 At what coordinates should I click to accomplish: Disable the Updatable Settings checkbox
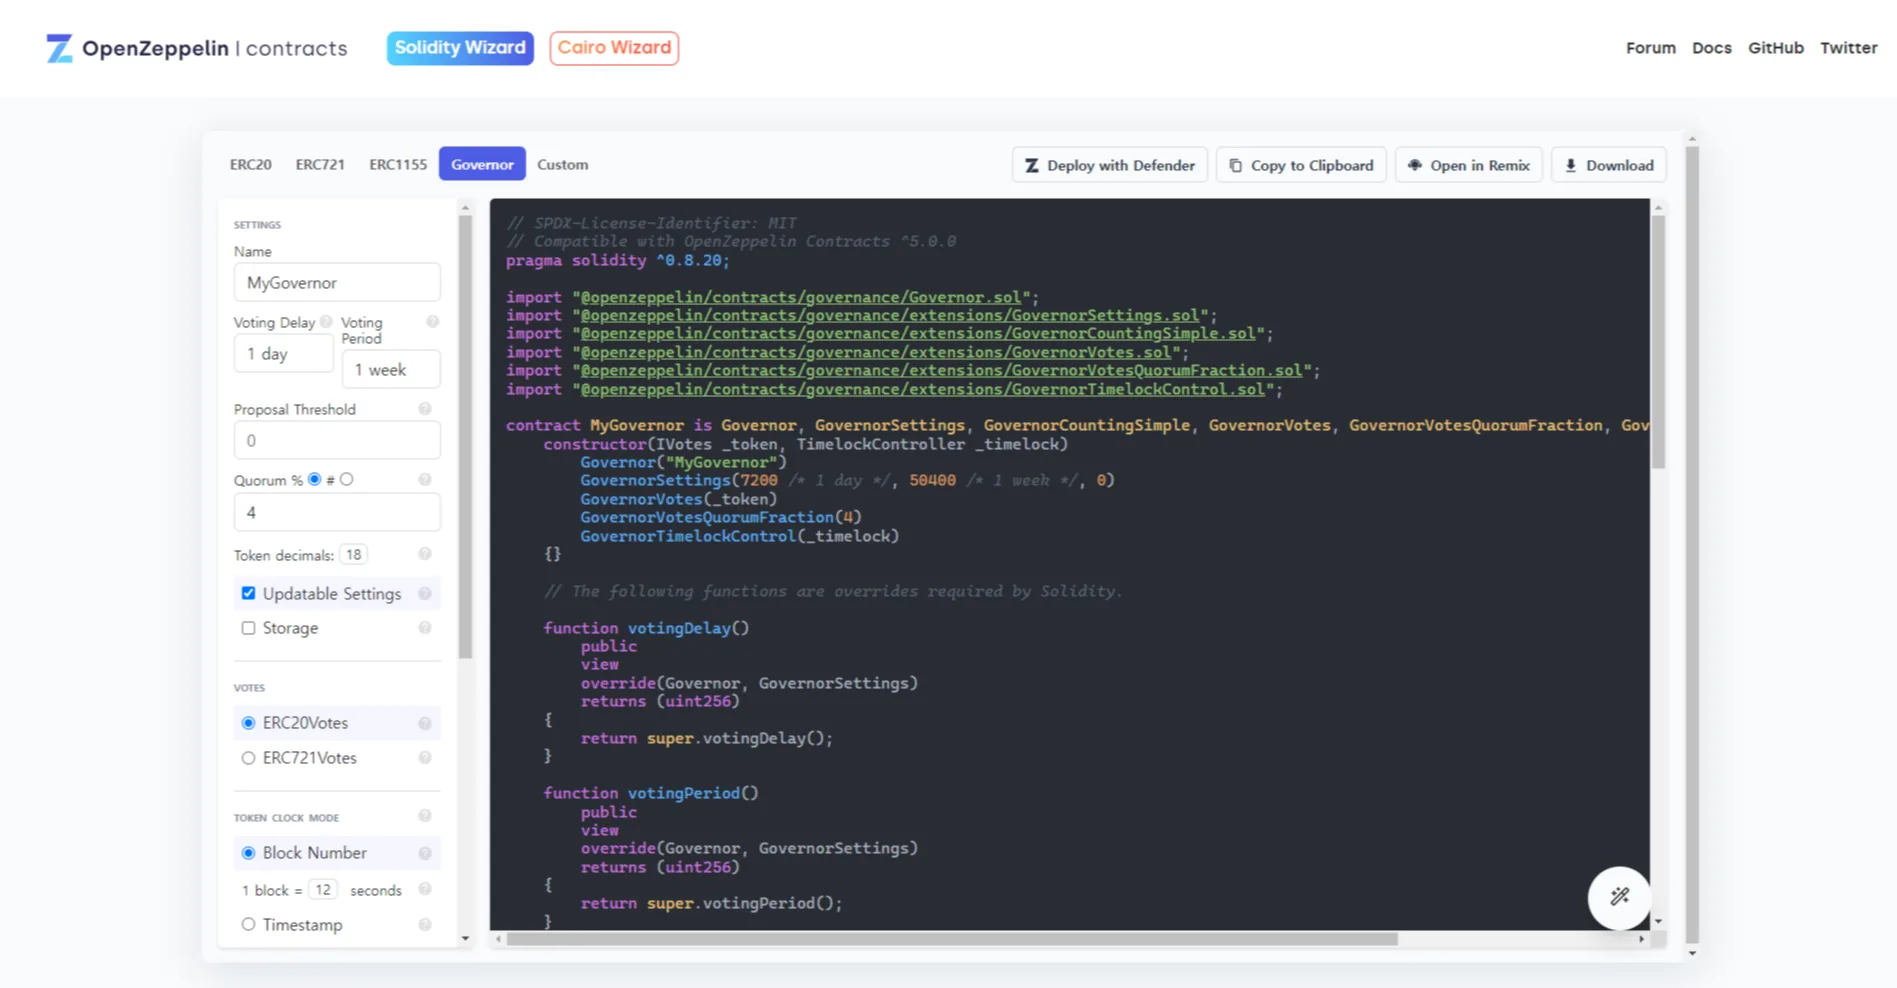(248, 593)
